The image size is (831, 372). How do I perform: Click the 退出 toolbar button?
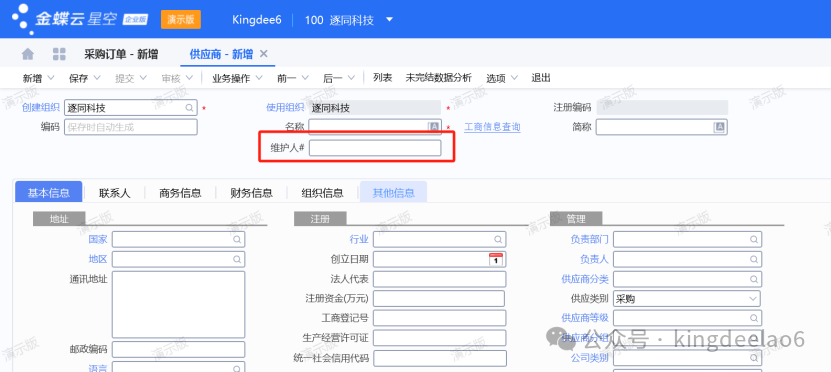tap(541, 78)
